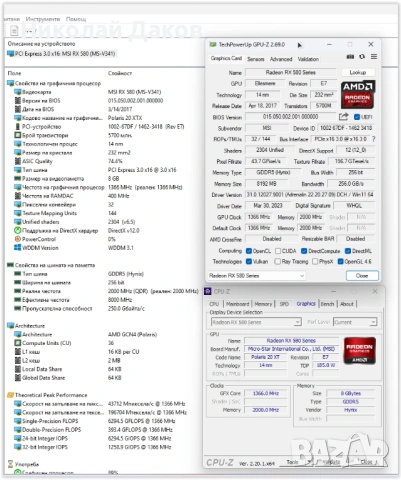Toggle the UEFI checkbox
This screenshot has width=401, height=480.
(357, 117)
